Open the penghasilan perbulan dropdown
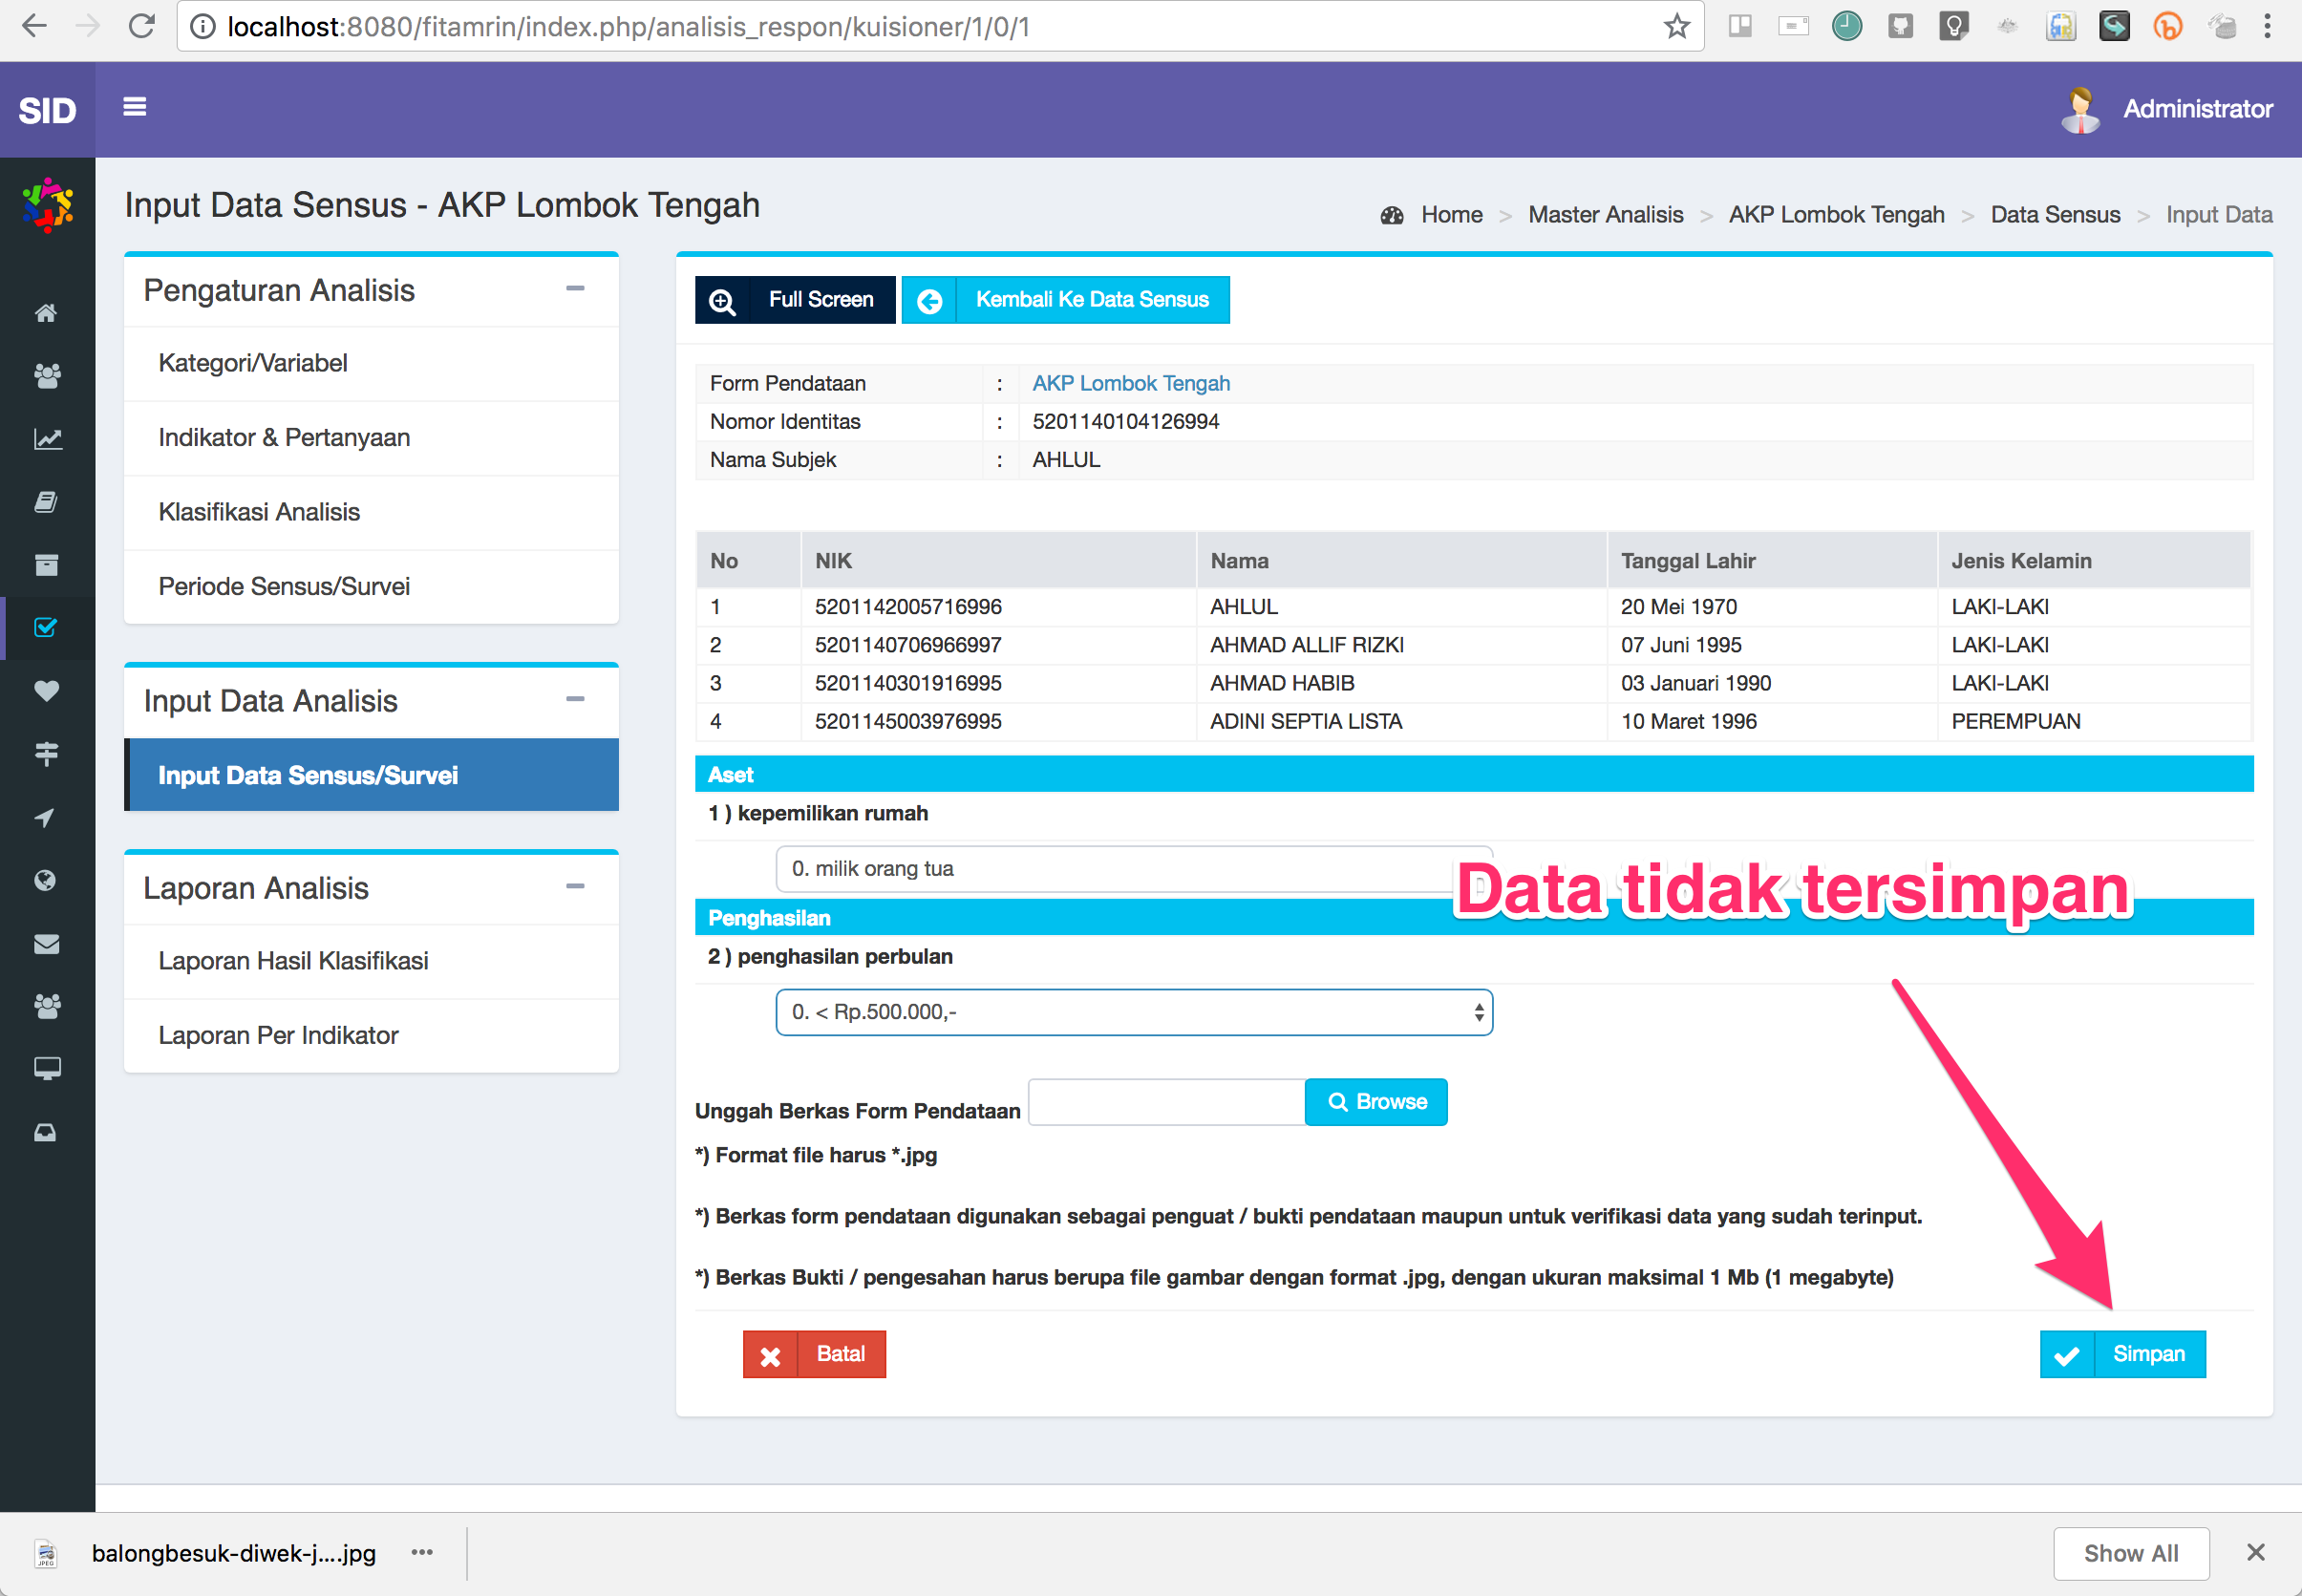This screenshot has width=2302, height=1596. point(1133,1012)
